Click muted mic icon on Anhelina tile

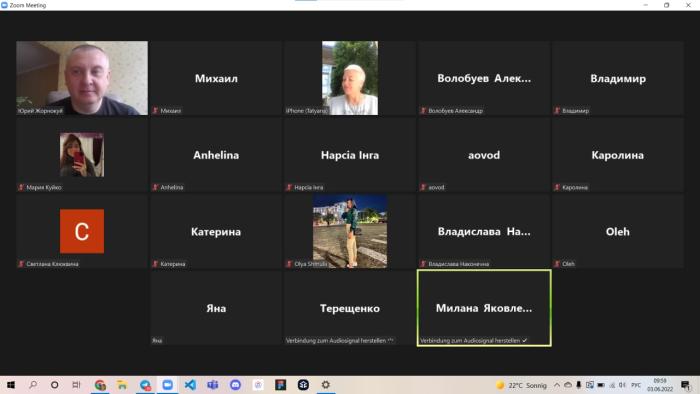pos(155,187)
